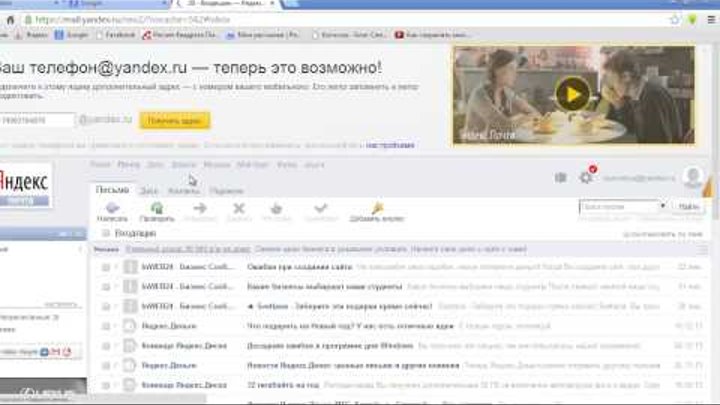Open the Chrome browser menu button
The width and height of the screenshot is (720, 405).
point(709,19)
